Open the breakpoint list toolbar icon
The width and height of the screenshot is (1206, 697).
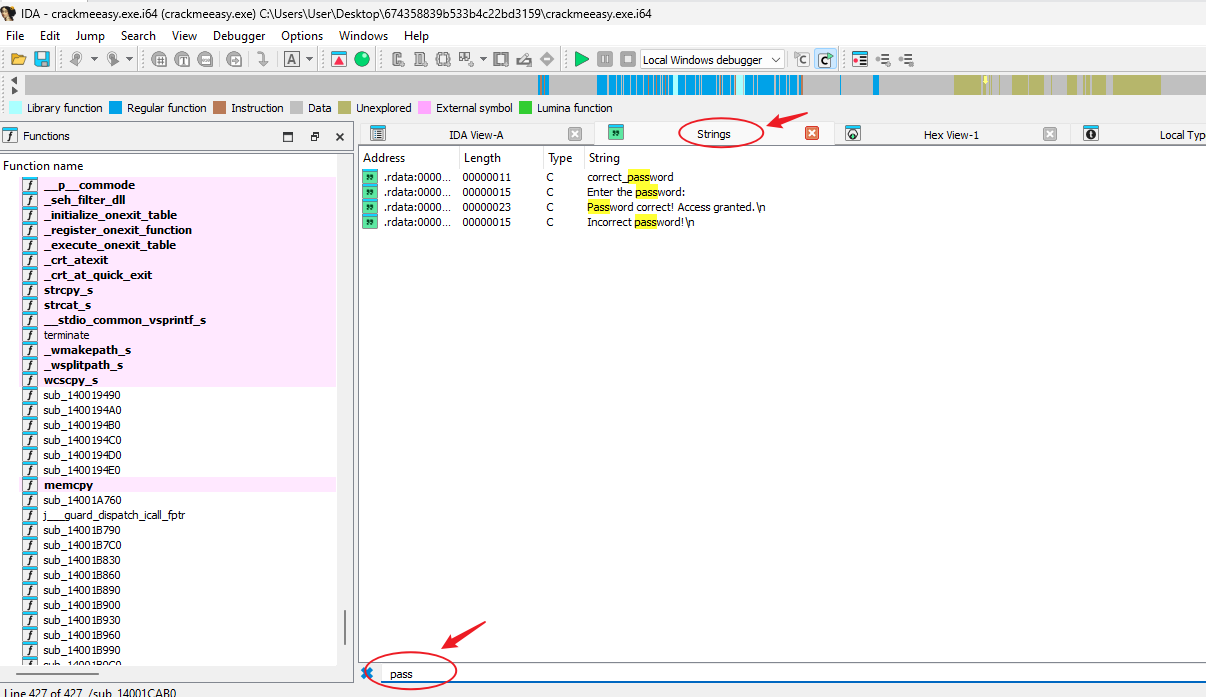pos(860,60)
